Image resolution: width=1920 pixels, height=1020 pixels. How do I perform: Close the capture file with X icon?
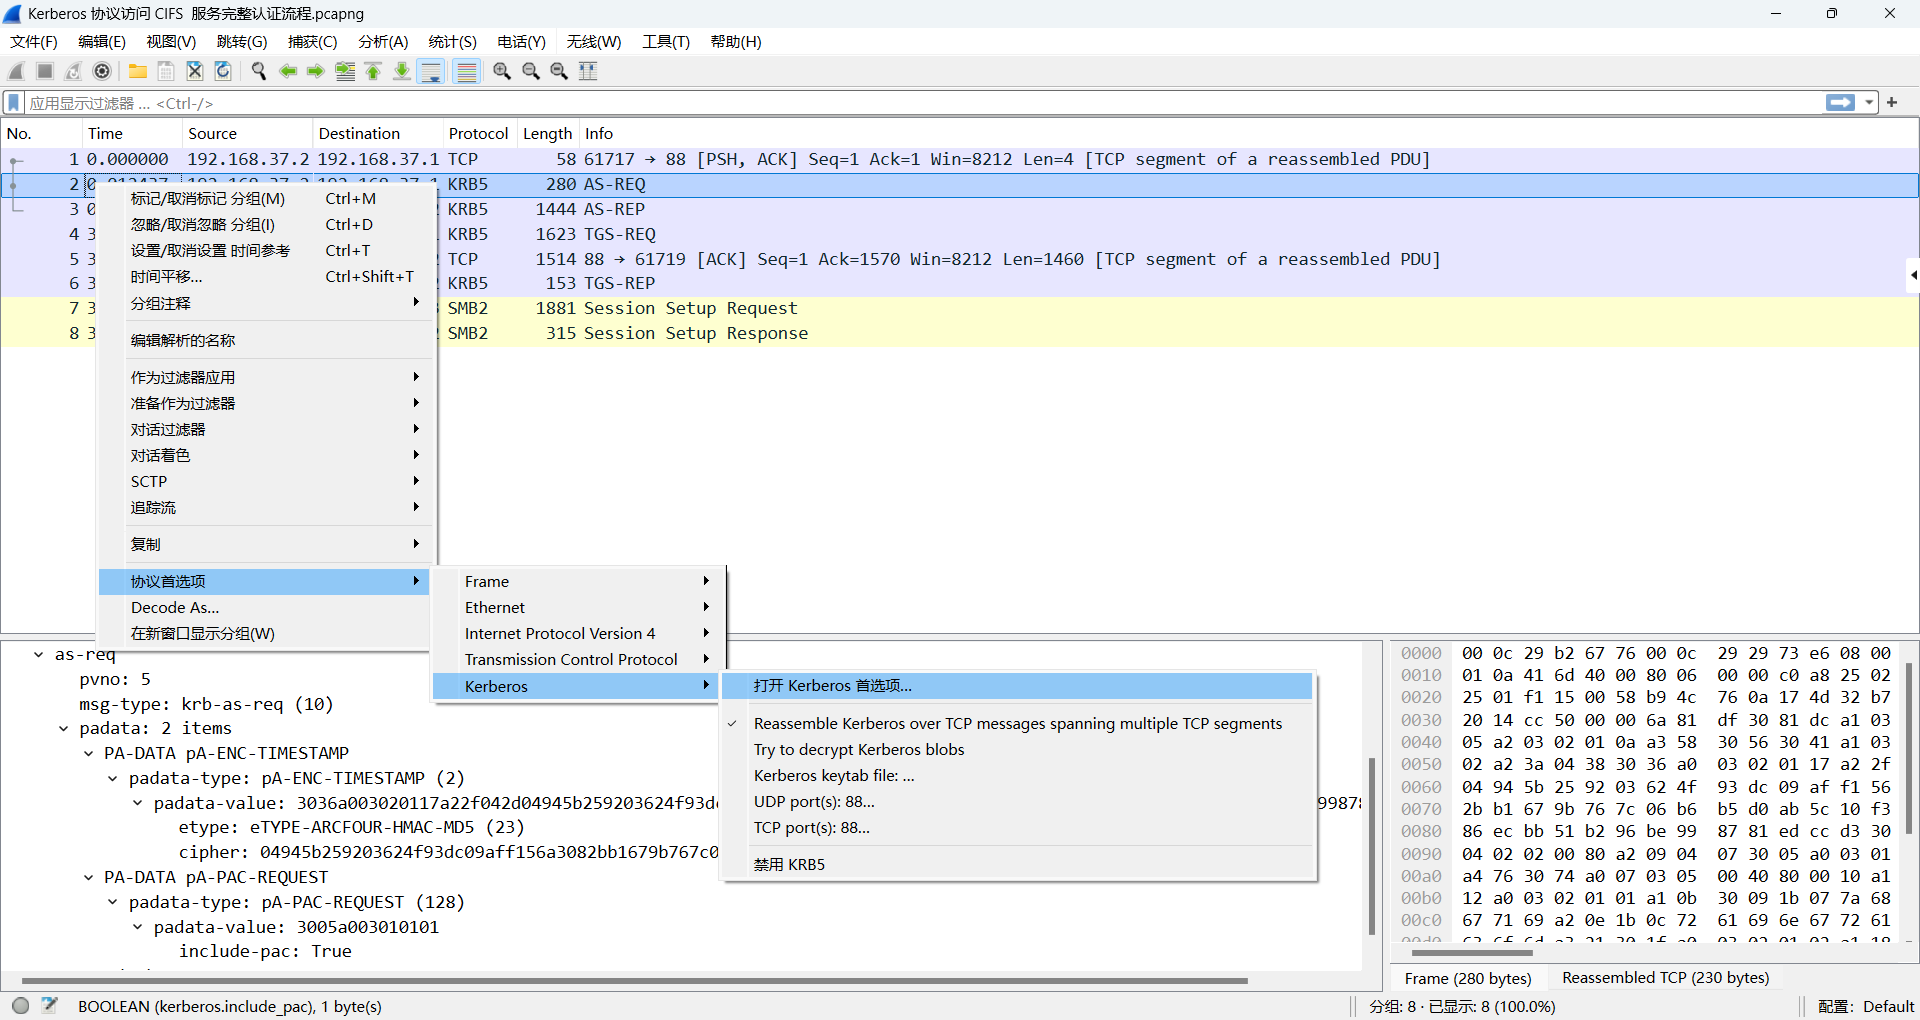coord(195,71)
